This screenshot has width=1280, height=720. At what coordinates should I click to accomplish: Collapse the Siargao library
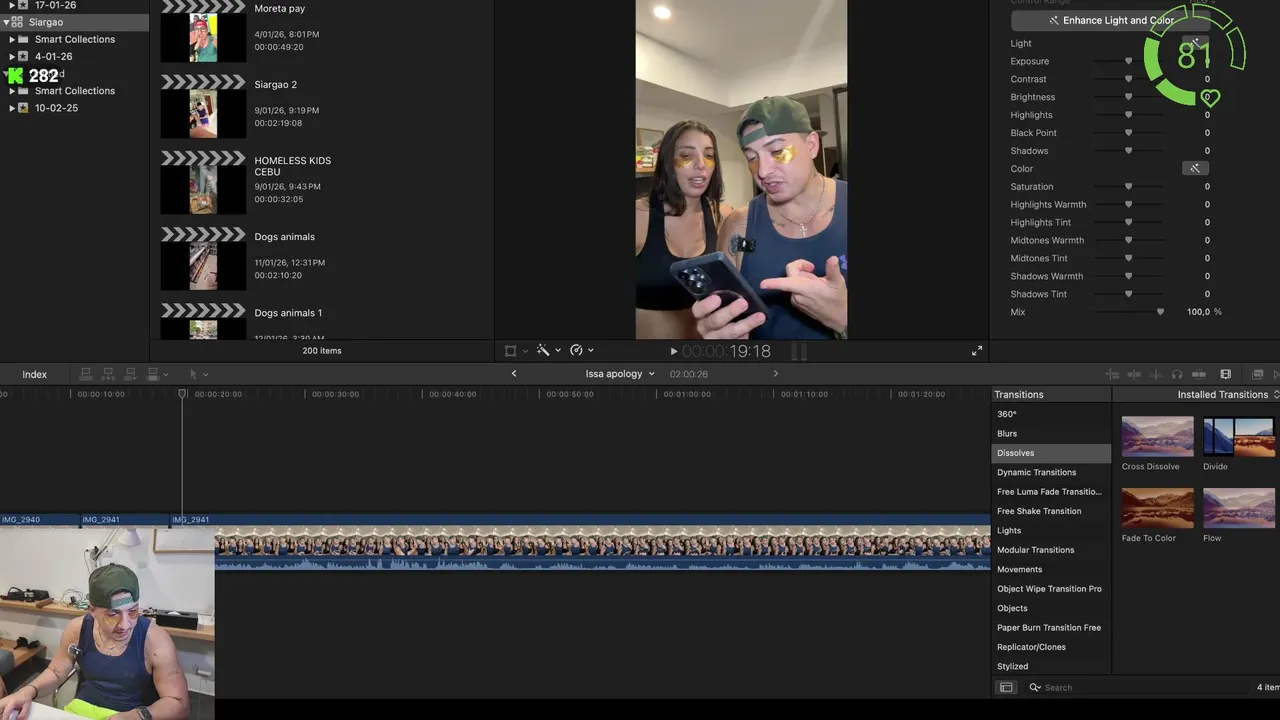[x=6, y=22]
